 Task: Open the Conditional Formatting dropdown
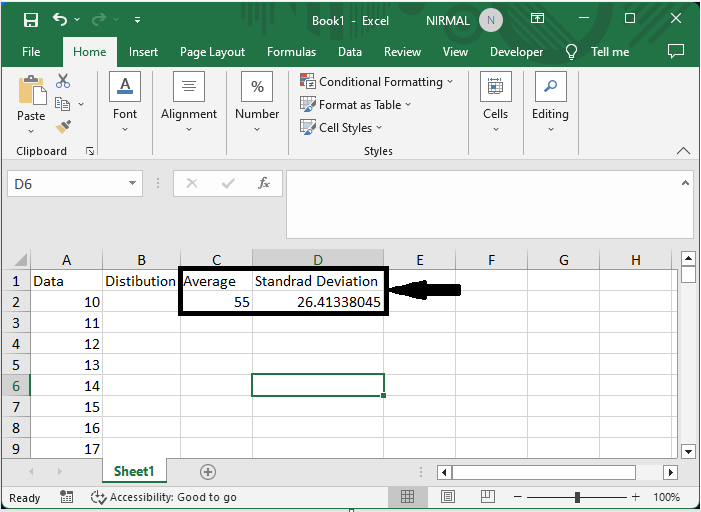[377, 82]
